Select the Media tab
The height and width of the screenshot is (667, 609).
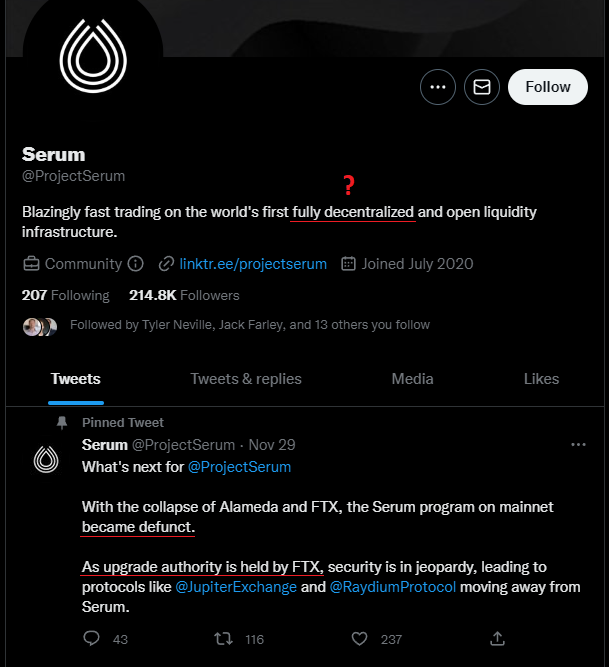pos(412,379)
